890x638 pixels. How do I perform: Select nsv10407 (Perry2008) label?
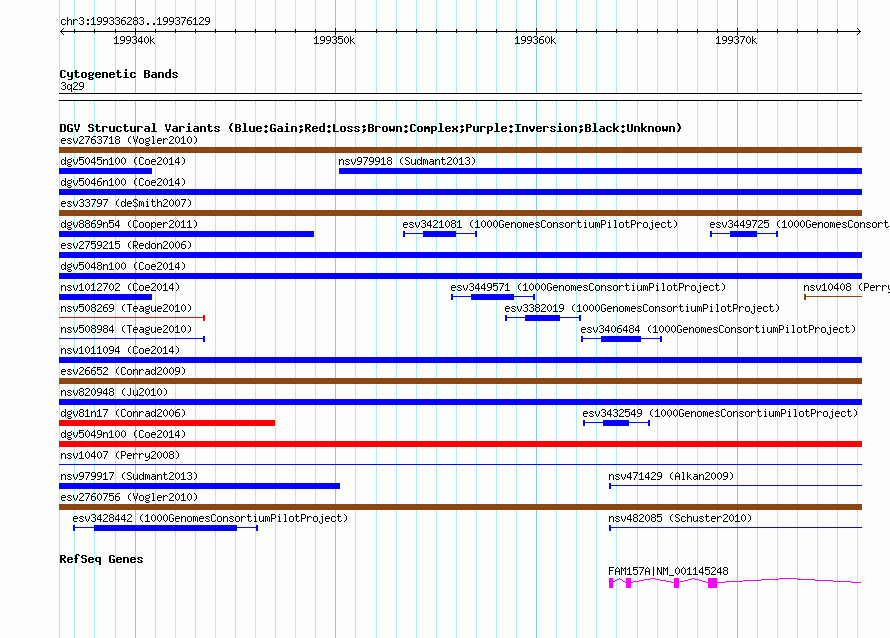[x=120, y=455]
